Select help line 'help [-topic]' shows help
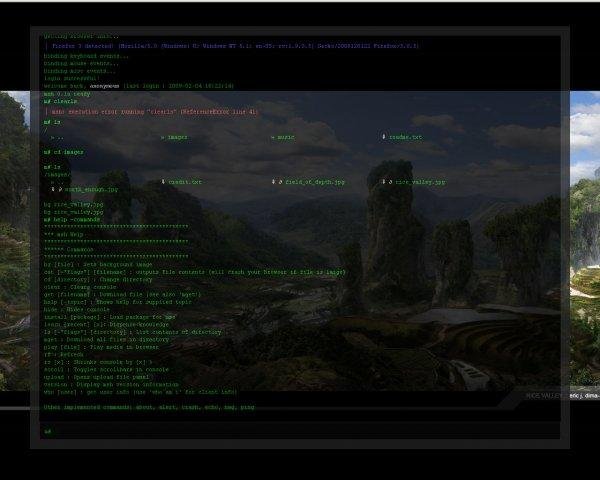The image size is (600, 480). [117, 302]
